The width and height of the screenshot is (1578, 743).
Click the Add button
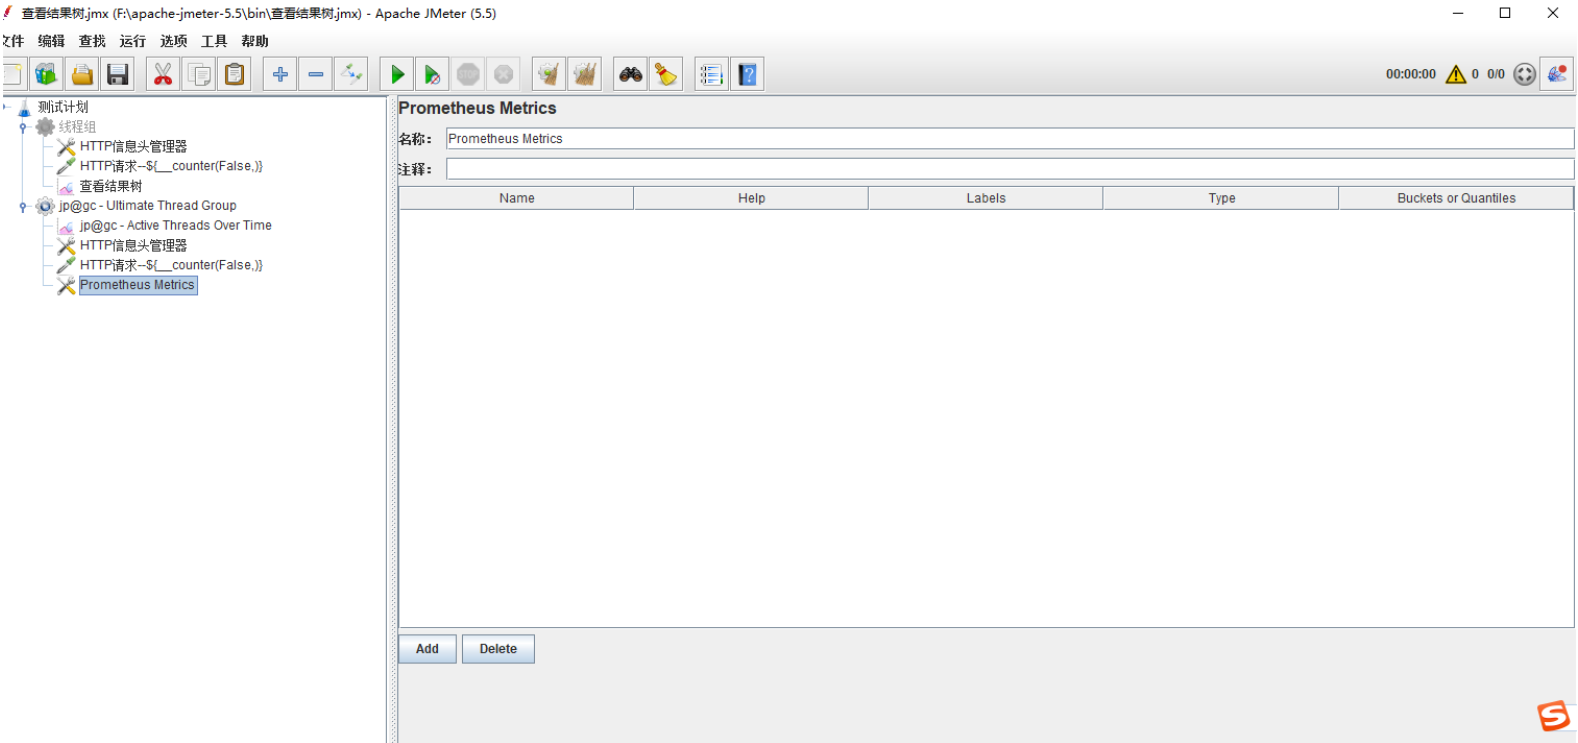[x=427, y=649]
